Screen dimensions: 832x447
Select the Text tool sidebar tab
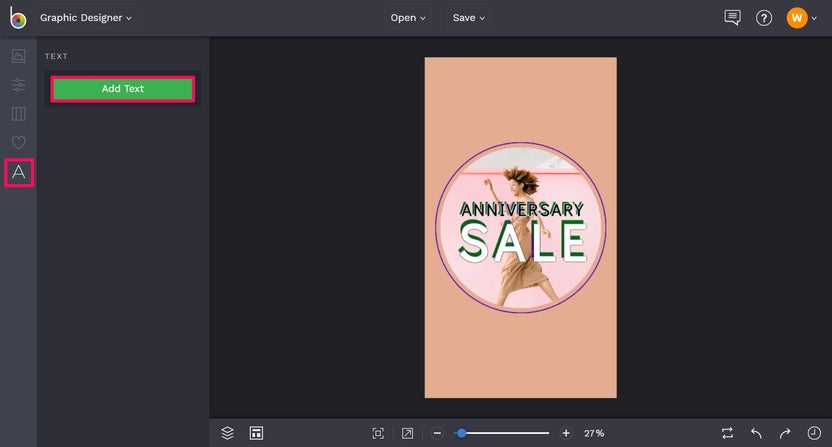(19, 173)
